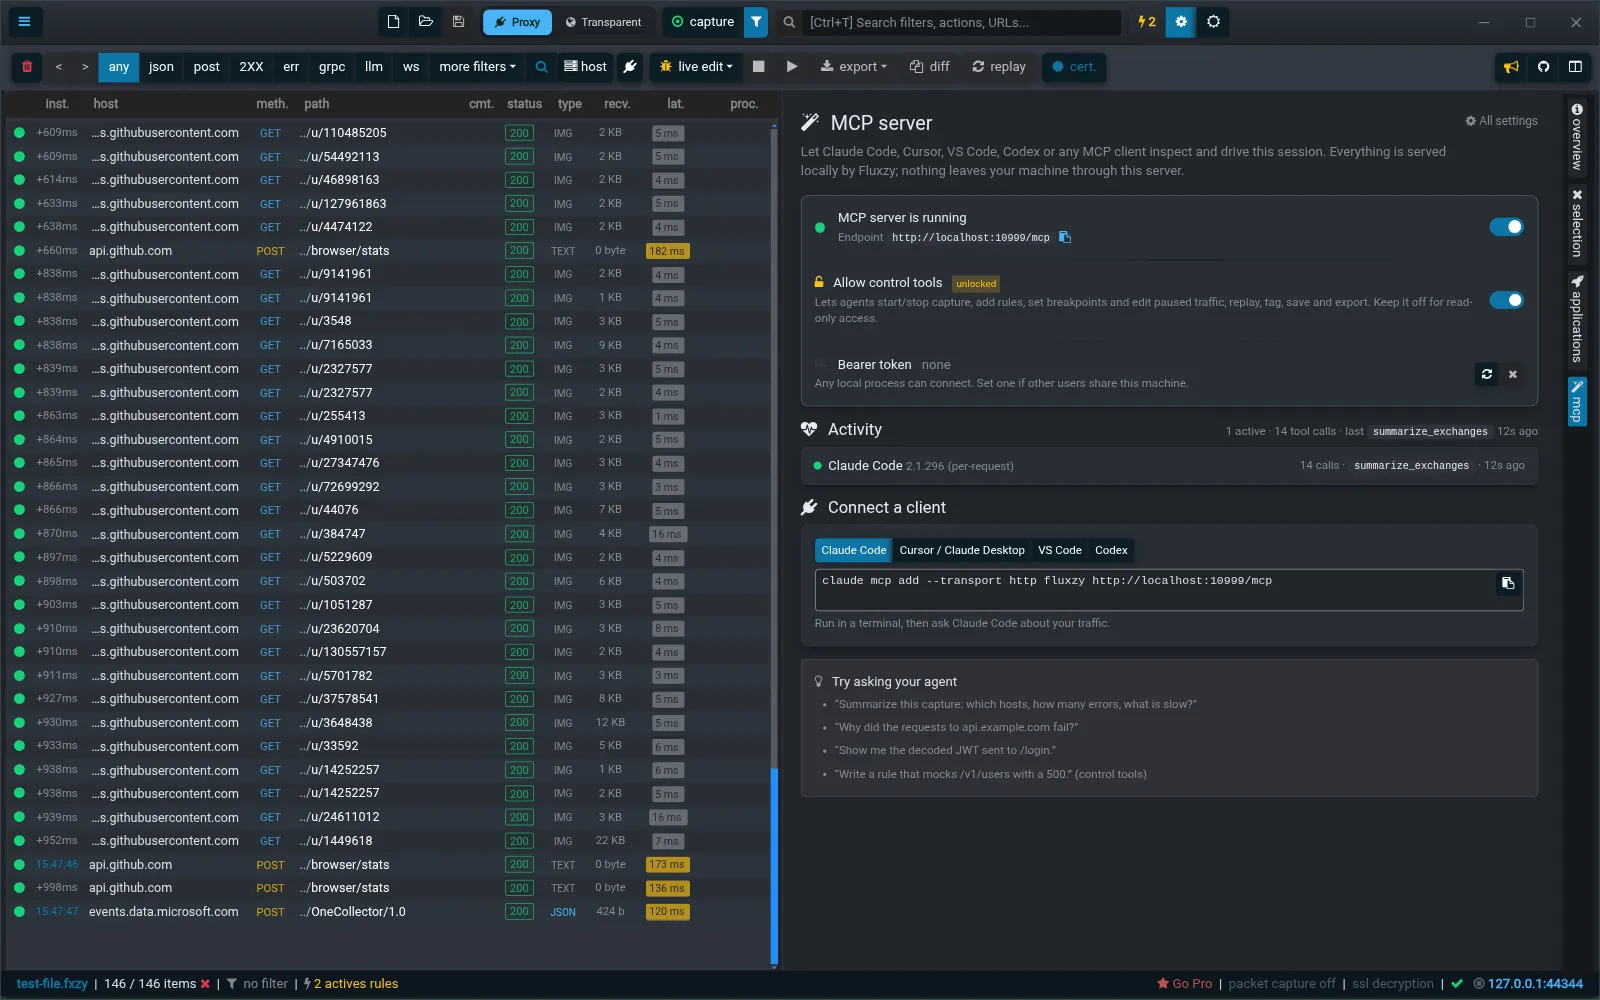Select the llm filter

click(374, 67)
